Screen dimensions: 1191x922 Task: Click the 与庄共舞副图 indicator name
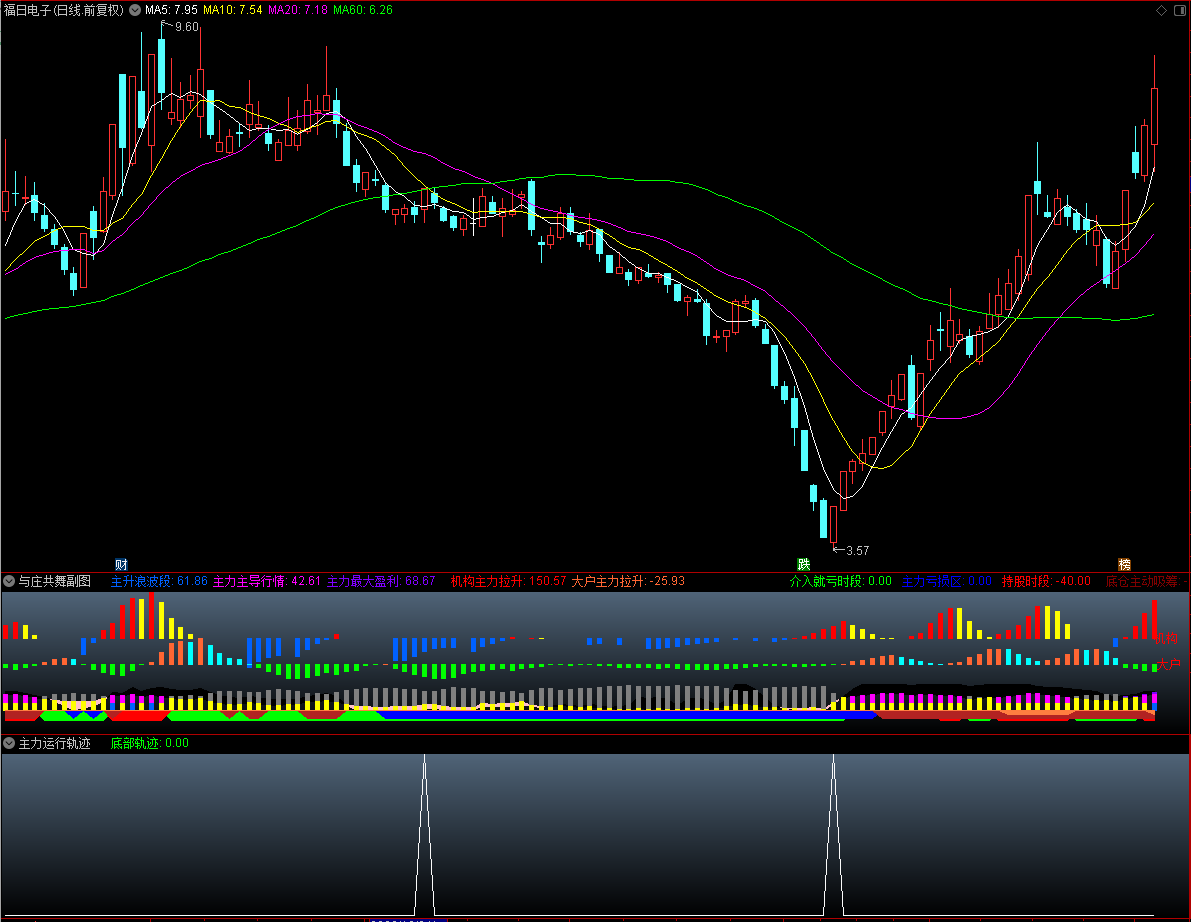(x=55, y=581)
